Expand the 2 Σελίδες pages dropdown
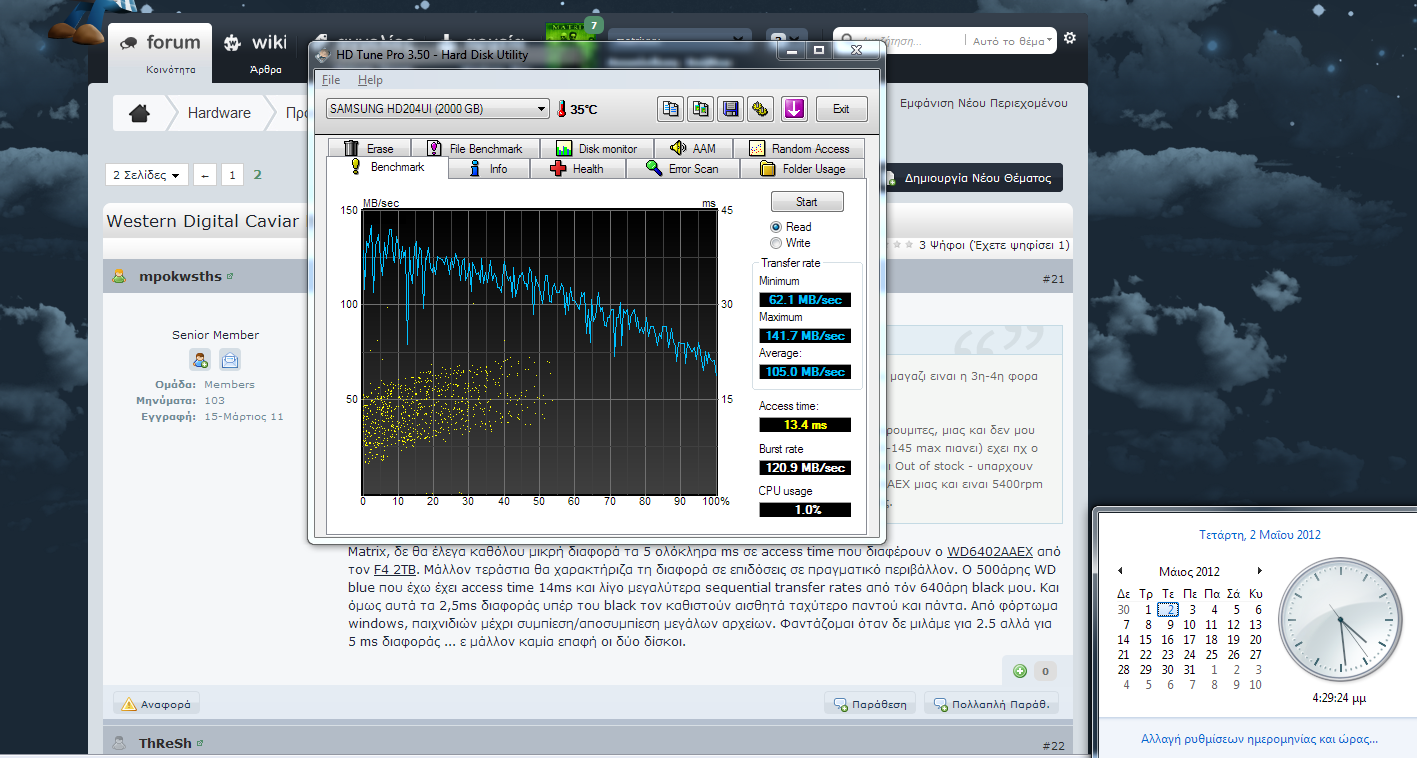1417x758 pixels. click(147, 175)
